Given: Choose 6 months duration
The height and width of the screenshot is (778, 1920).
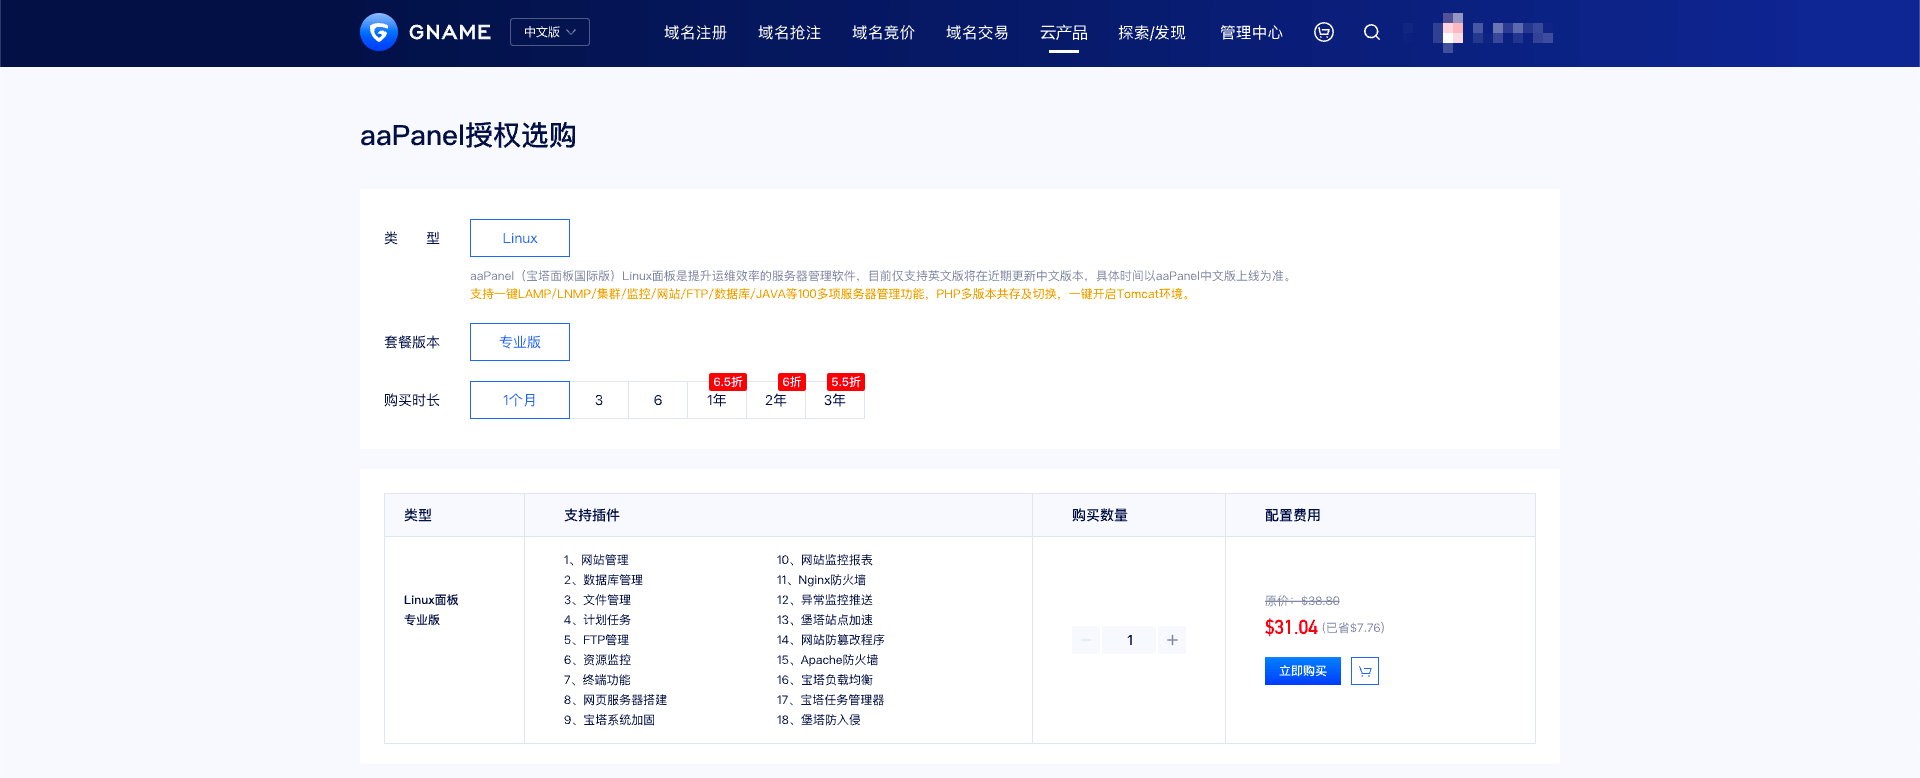Looking at the screenshot, I should point(658,400).
